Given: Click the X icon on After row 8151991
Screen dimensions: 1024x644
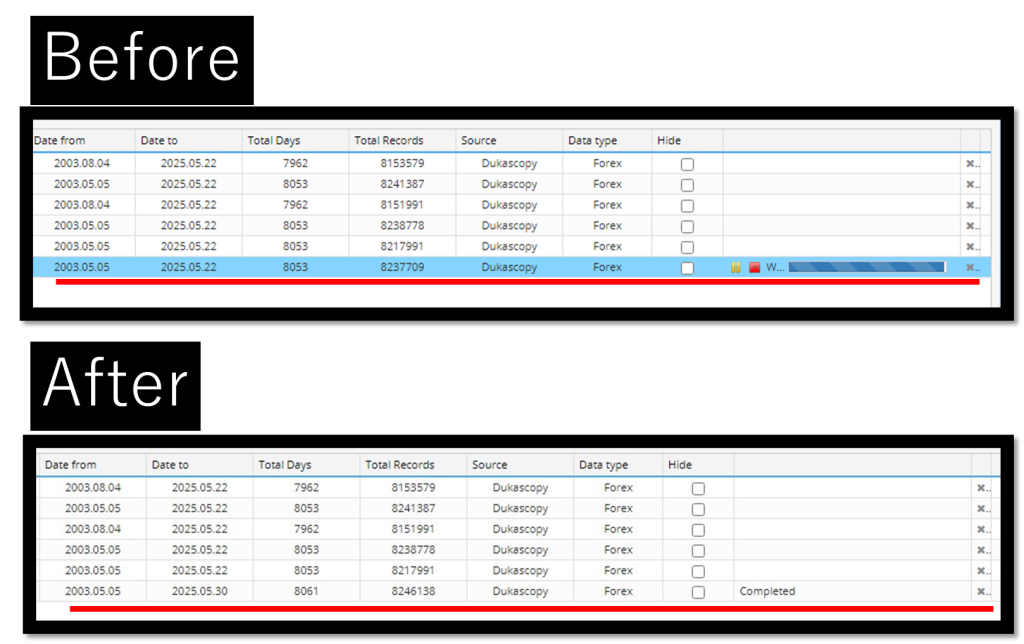Looking at the screenshot, I should (982, 530).
